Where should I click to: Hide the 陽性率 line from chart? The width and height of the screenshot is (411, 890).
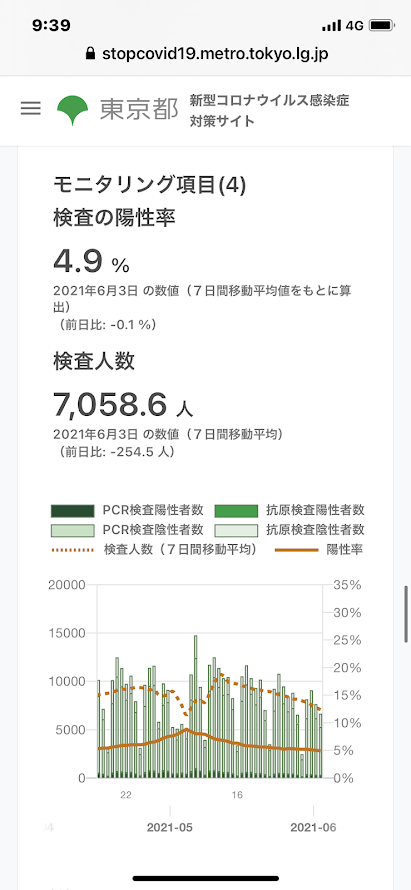[x=319, y=549]
